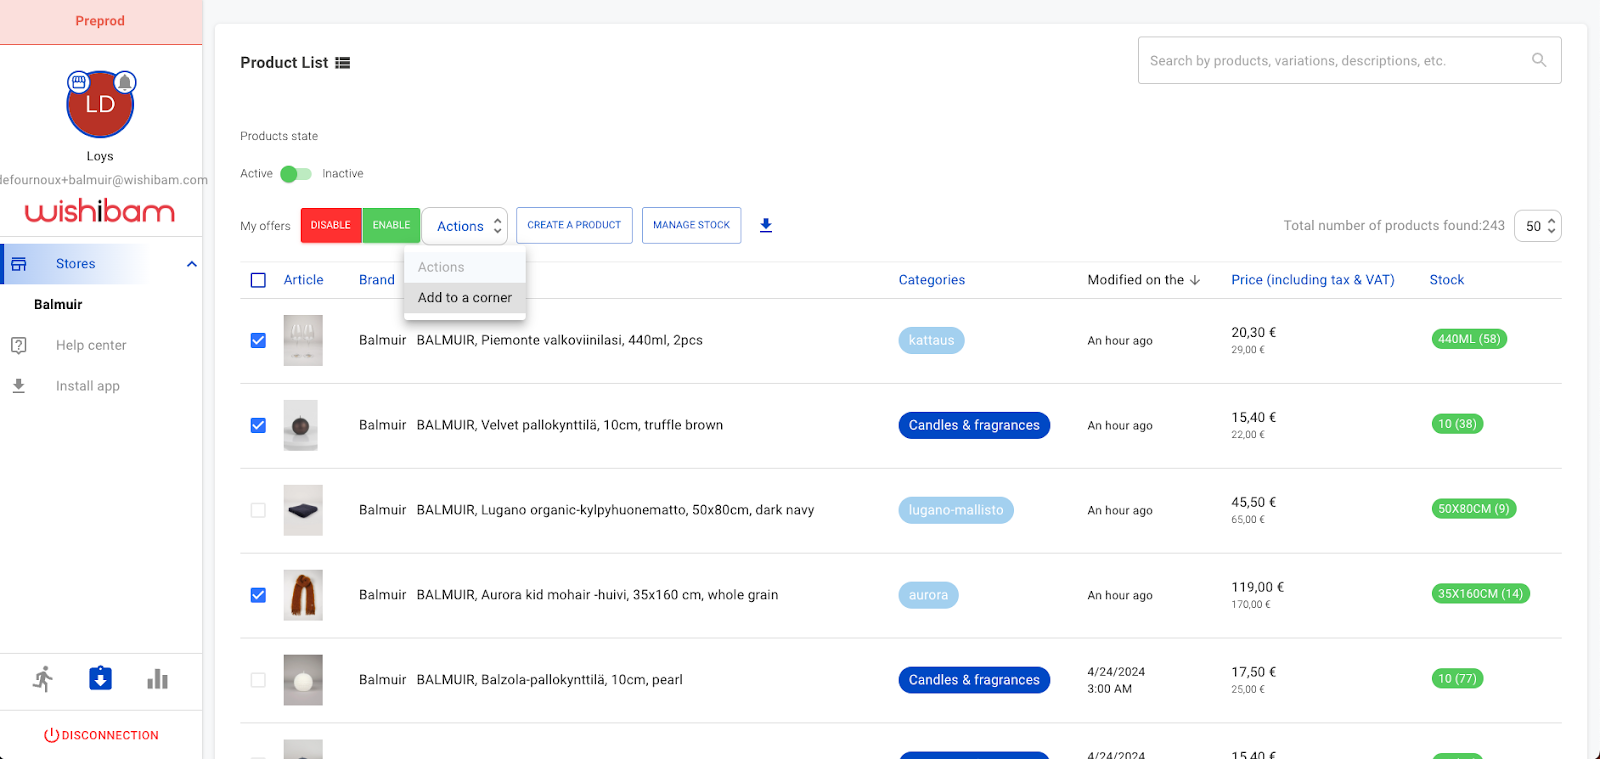The height and width of the screenshot is (759, 1600).
Task: Open the bar chart statistics icon
Action: pyautogui.click(x=158, y=679)
